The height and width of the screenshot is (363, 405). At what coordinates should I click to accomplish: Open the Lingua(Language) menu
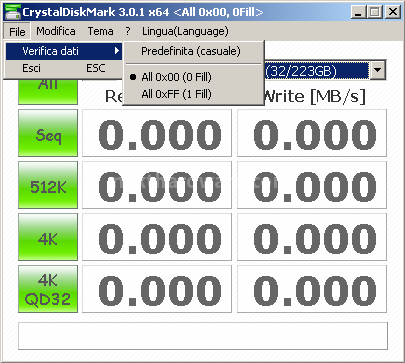pos(185,31)
